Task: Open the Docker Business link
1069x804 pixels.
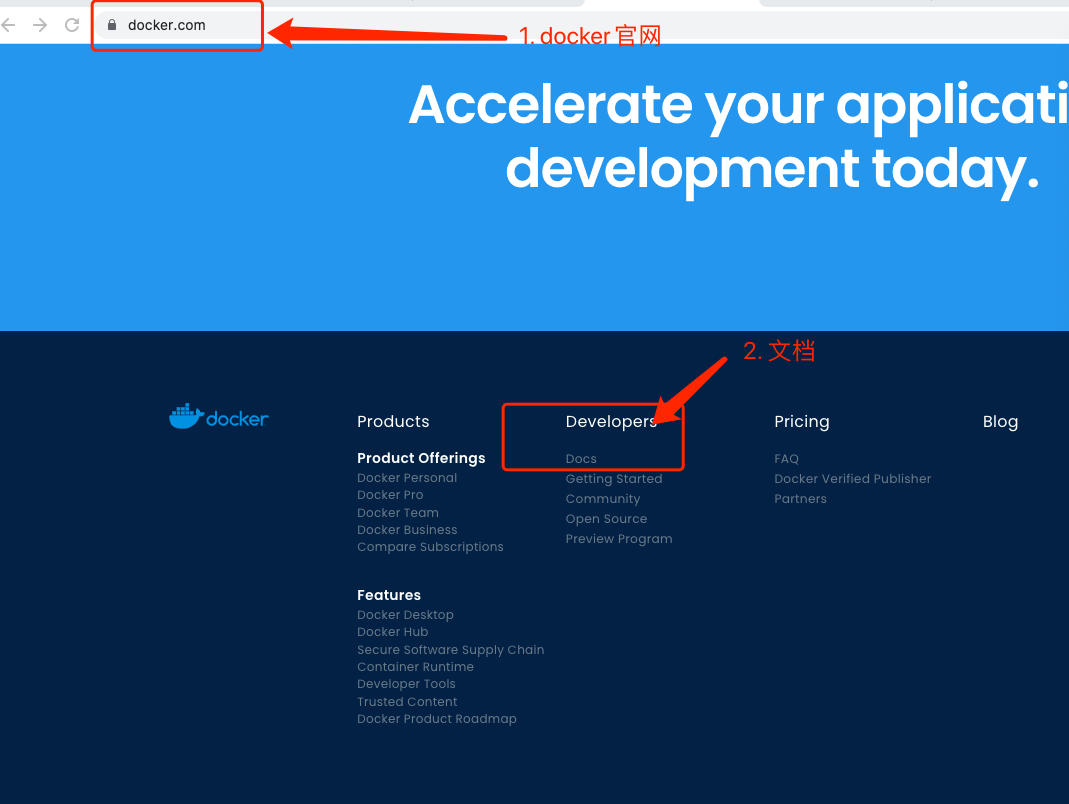Action: tap(407, 530)
